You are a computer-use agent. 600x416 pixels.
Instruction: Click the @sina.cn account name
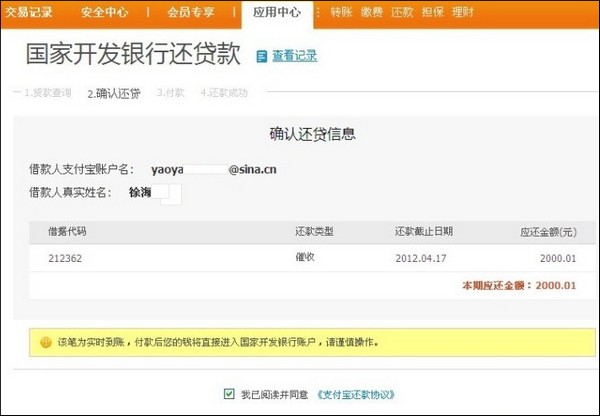214,170
